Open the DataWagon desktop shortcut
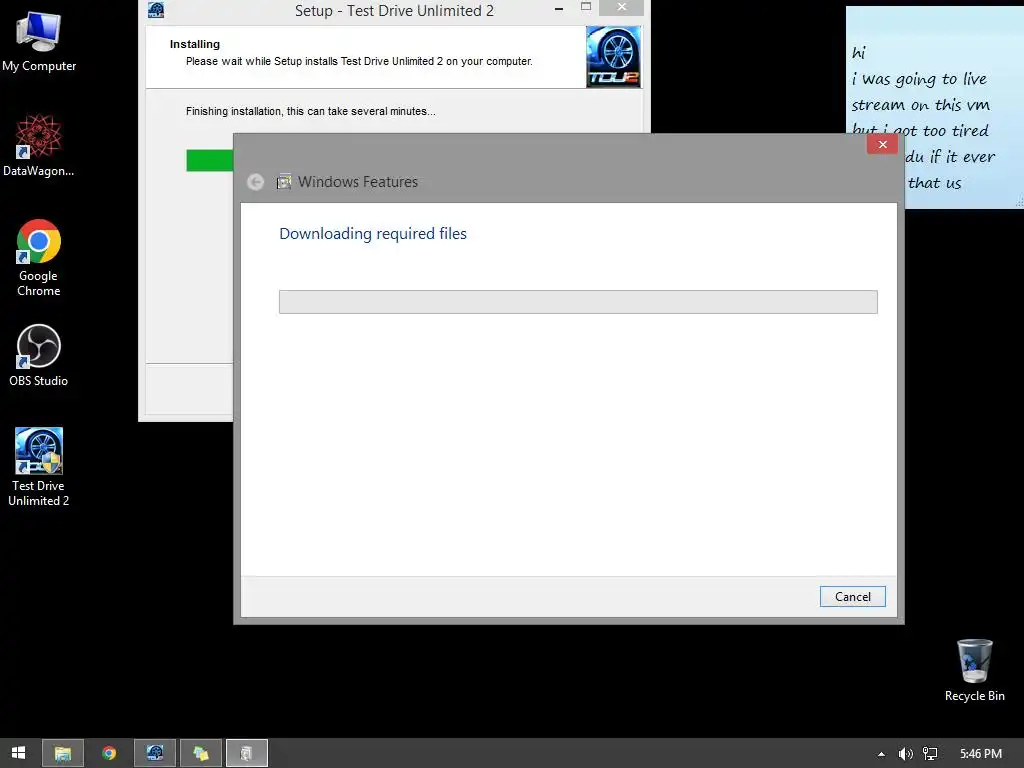Screen dimensions: 1024x768 click(x=39, y=145)
